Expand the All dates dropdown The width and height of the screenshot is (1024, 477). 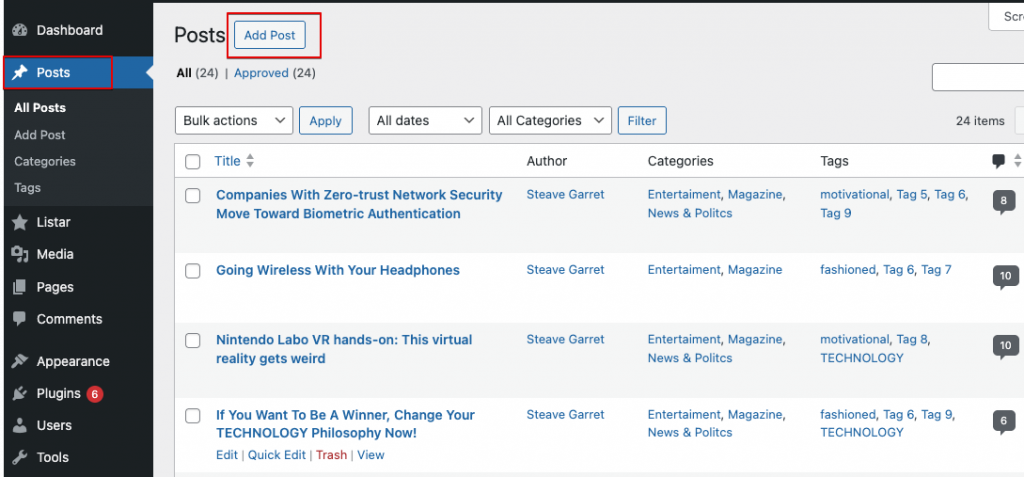[425, 121]
